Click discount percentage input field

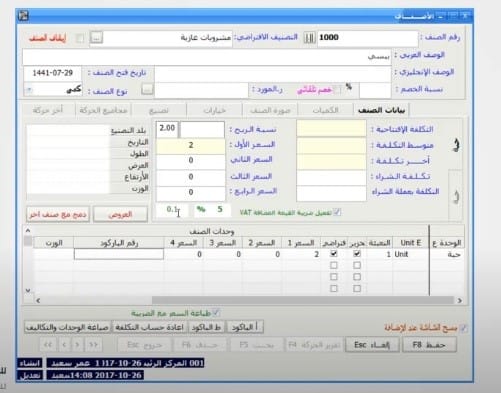pyautogui.click(x=375, y=90)
